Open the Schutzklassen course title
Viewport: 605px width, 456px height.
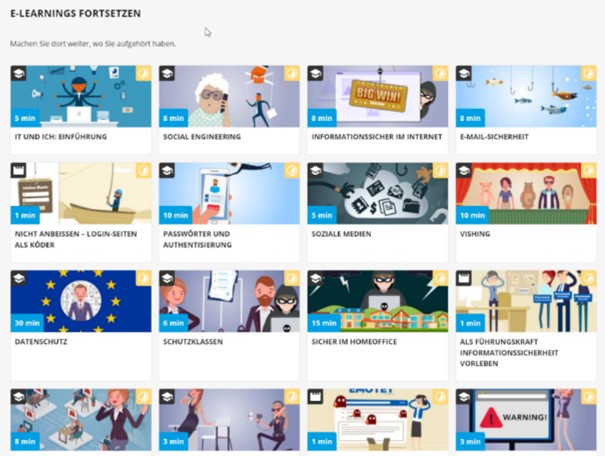tap(193, 342)
